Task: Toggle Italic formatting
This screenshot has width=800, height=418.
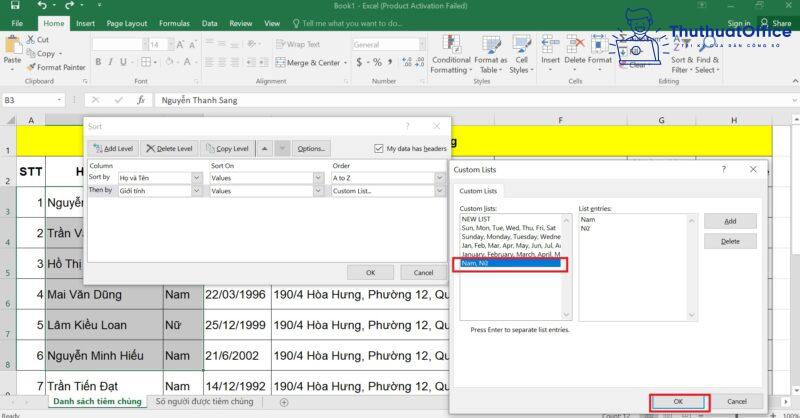Action: click(110, 62)
